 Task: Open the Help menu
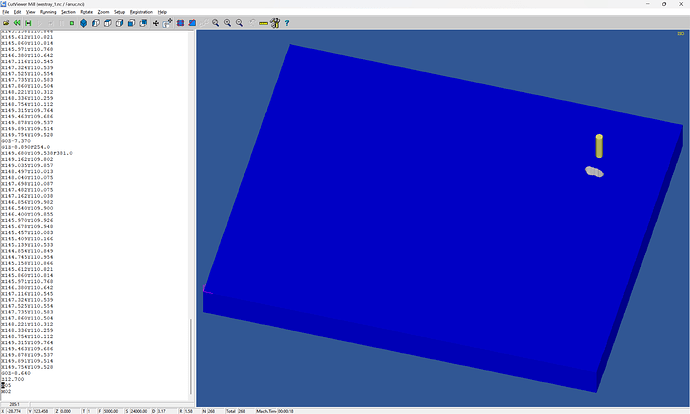coord(162,12)
